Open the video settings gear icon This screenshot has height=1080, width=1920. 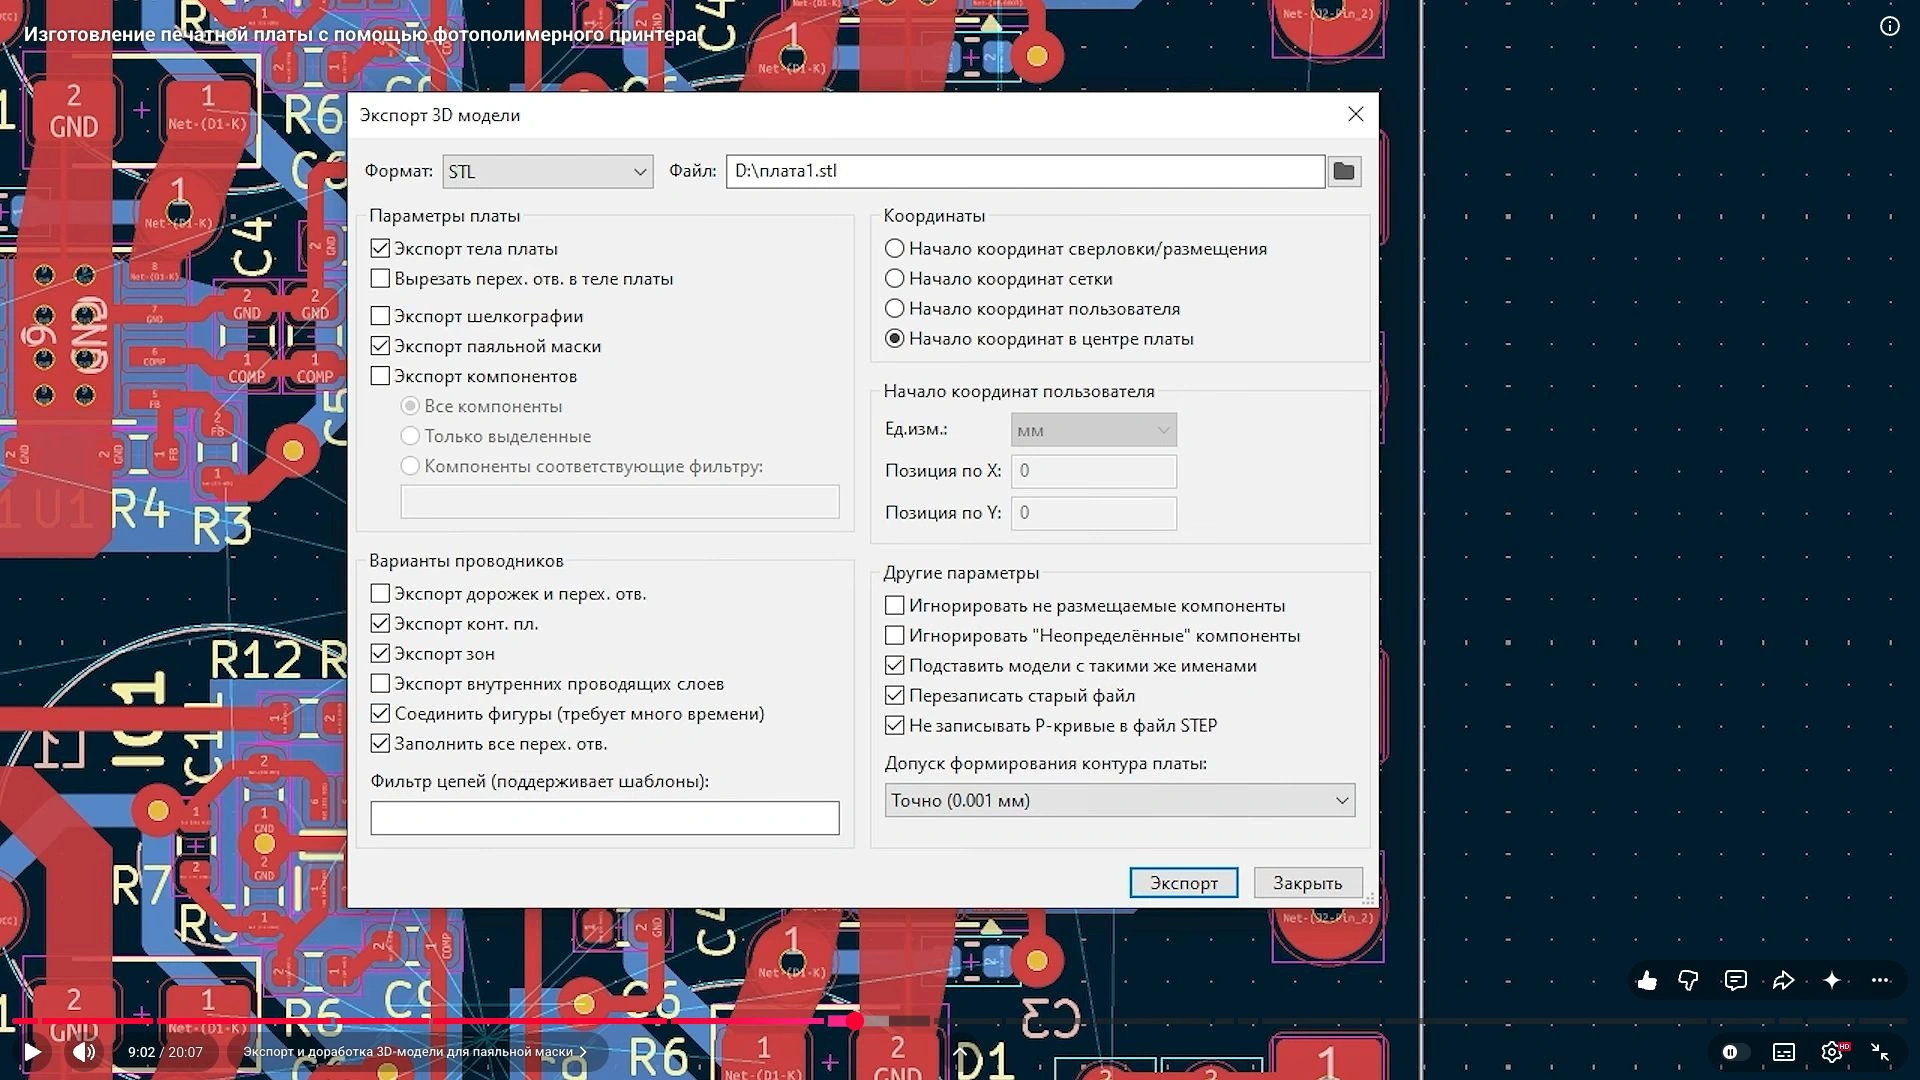pos(1832,1052)
